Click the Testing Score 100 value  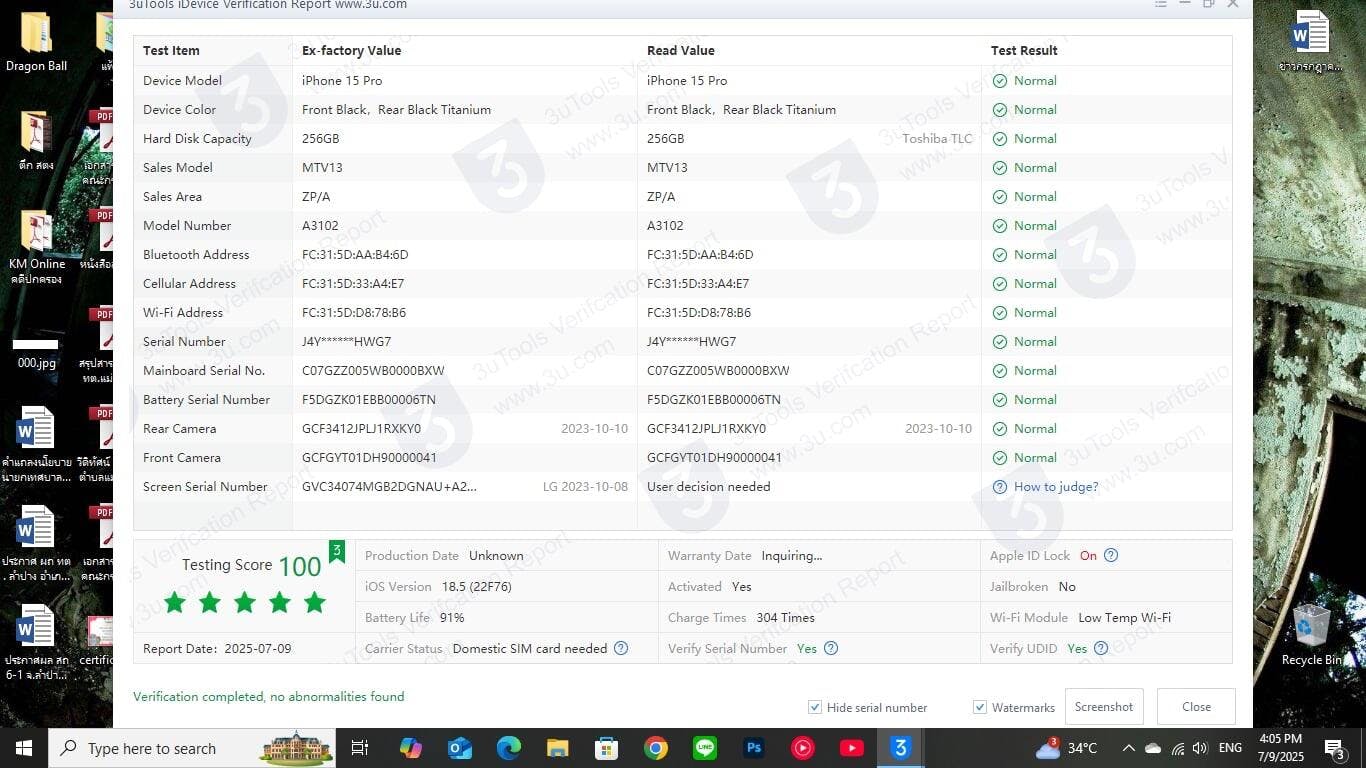[x=299, y=566]
